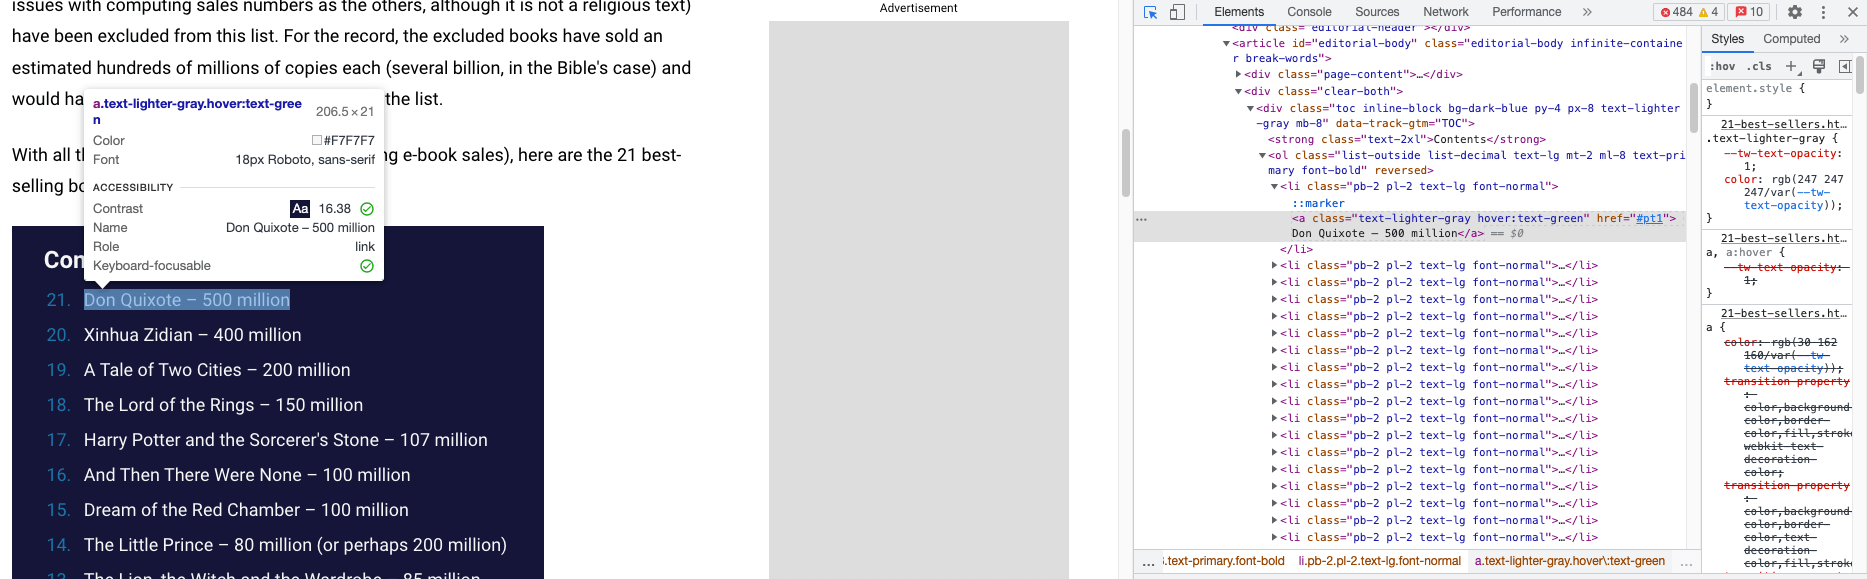Toggle the :hov element state button

1722,66
